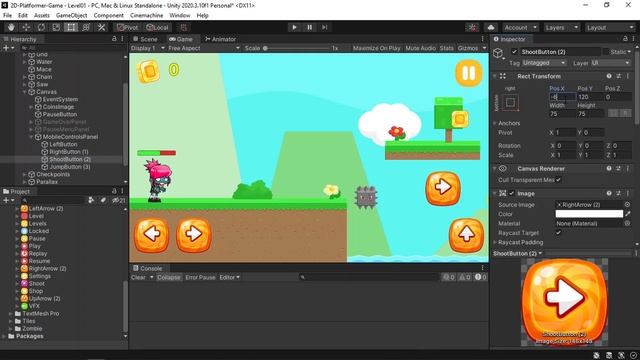This screenshot has height=360, width=640.
Task: Toggle Local handle rotation
Action: (x=158, y=27)
